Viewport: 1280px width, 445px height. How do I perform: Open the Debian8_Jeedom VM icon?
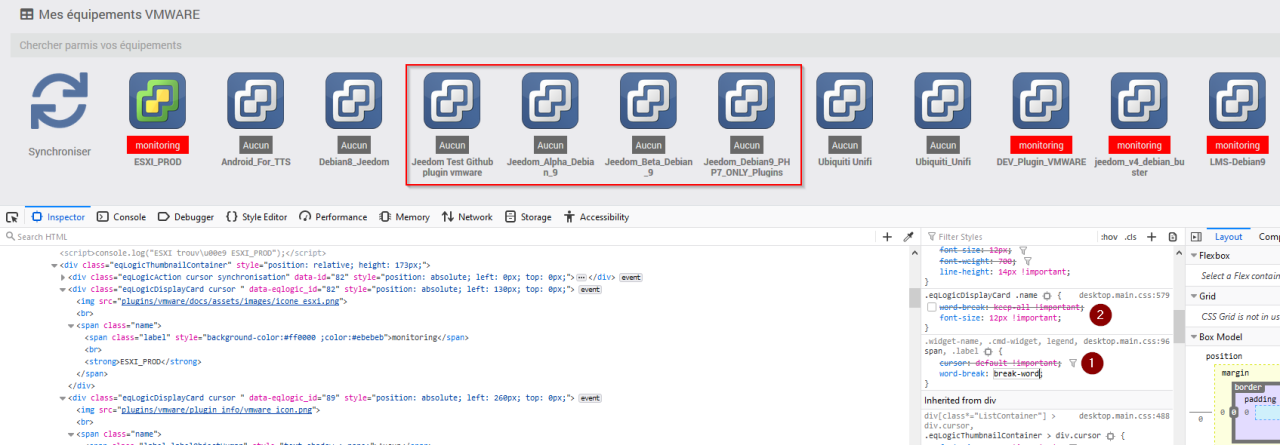coord(354,101)
